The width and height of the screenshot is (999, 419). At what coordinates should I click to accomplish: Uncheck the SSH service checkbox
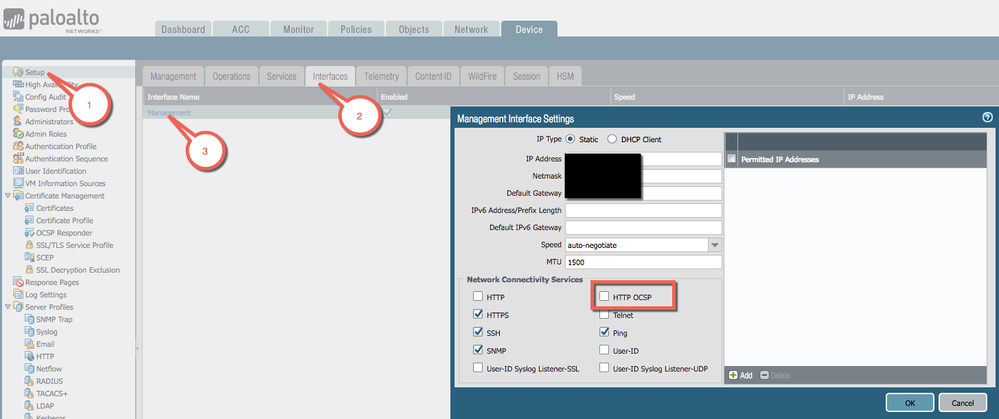tap(478, 332)
